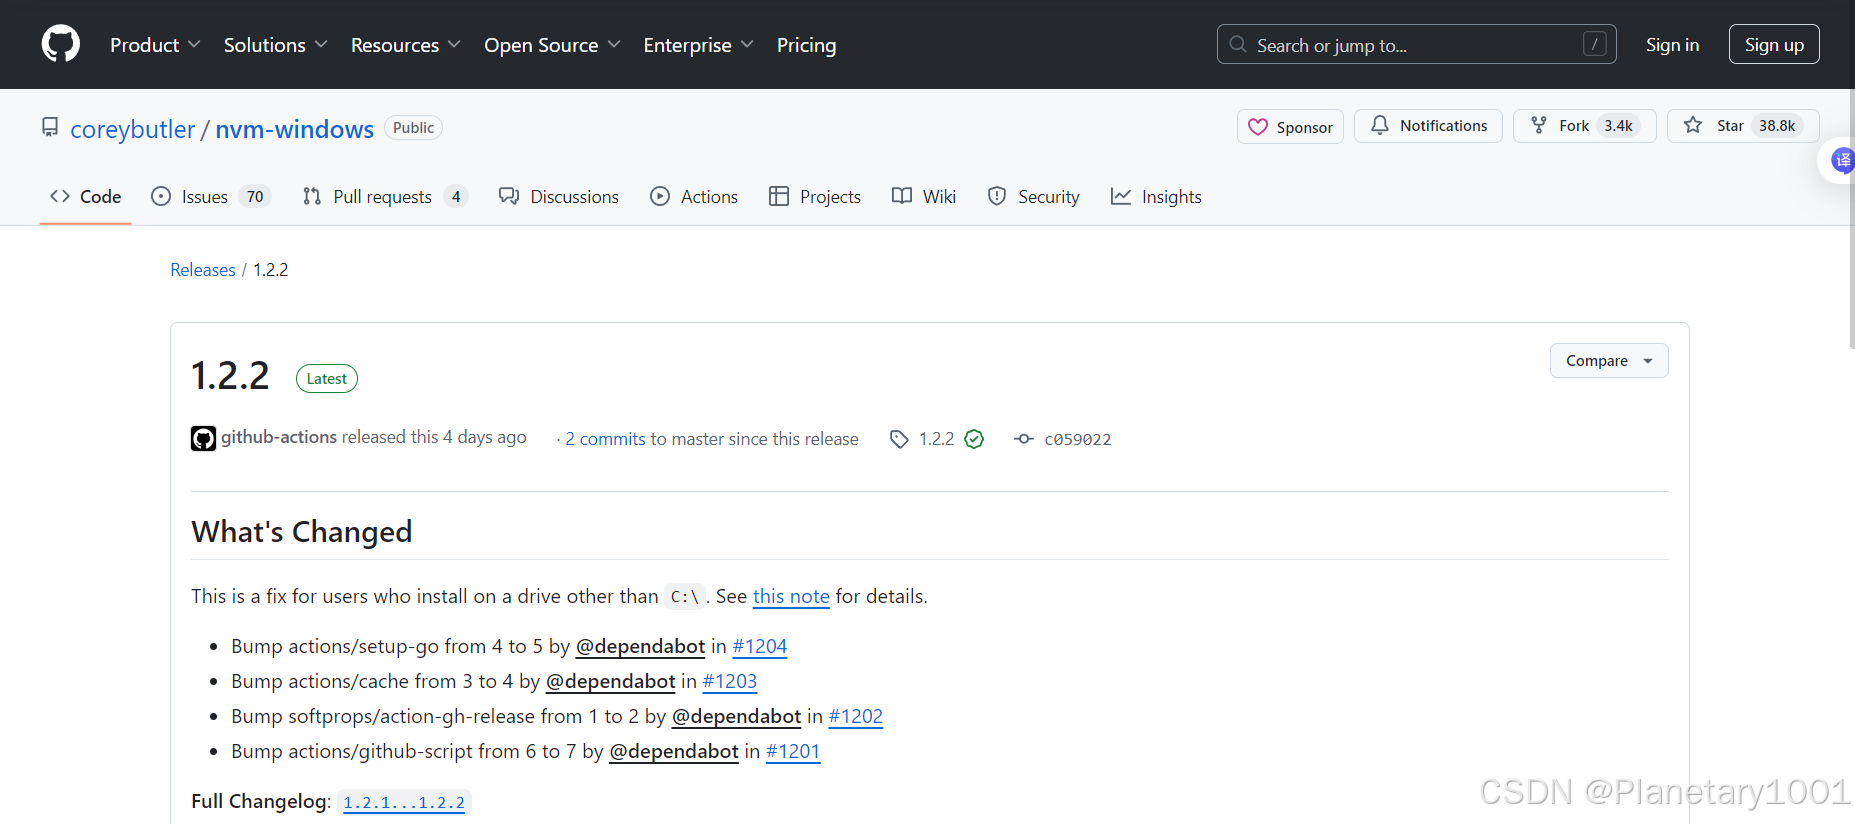
Task: Click the 38.8k star count
Action: (x=1777, y=126)
